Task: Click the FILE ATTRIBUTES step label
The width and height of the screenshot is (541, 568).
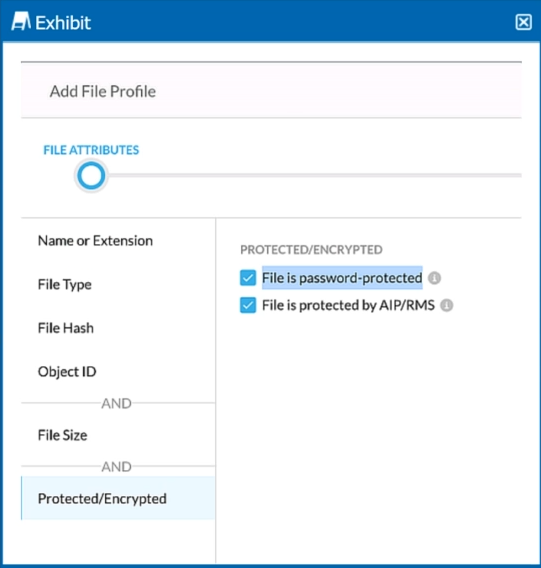Action: pyautogui.click(x=91, y=150)
